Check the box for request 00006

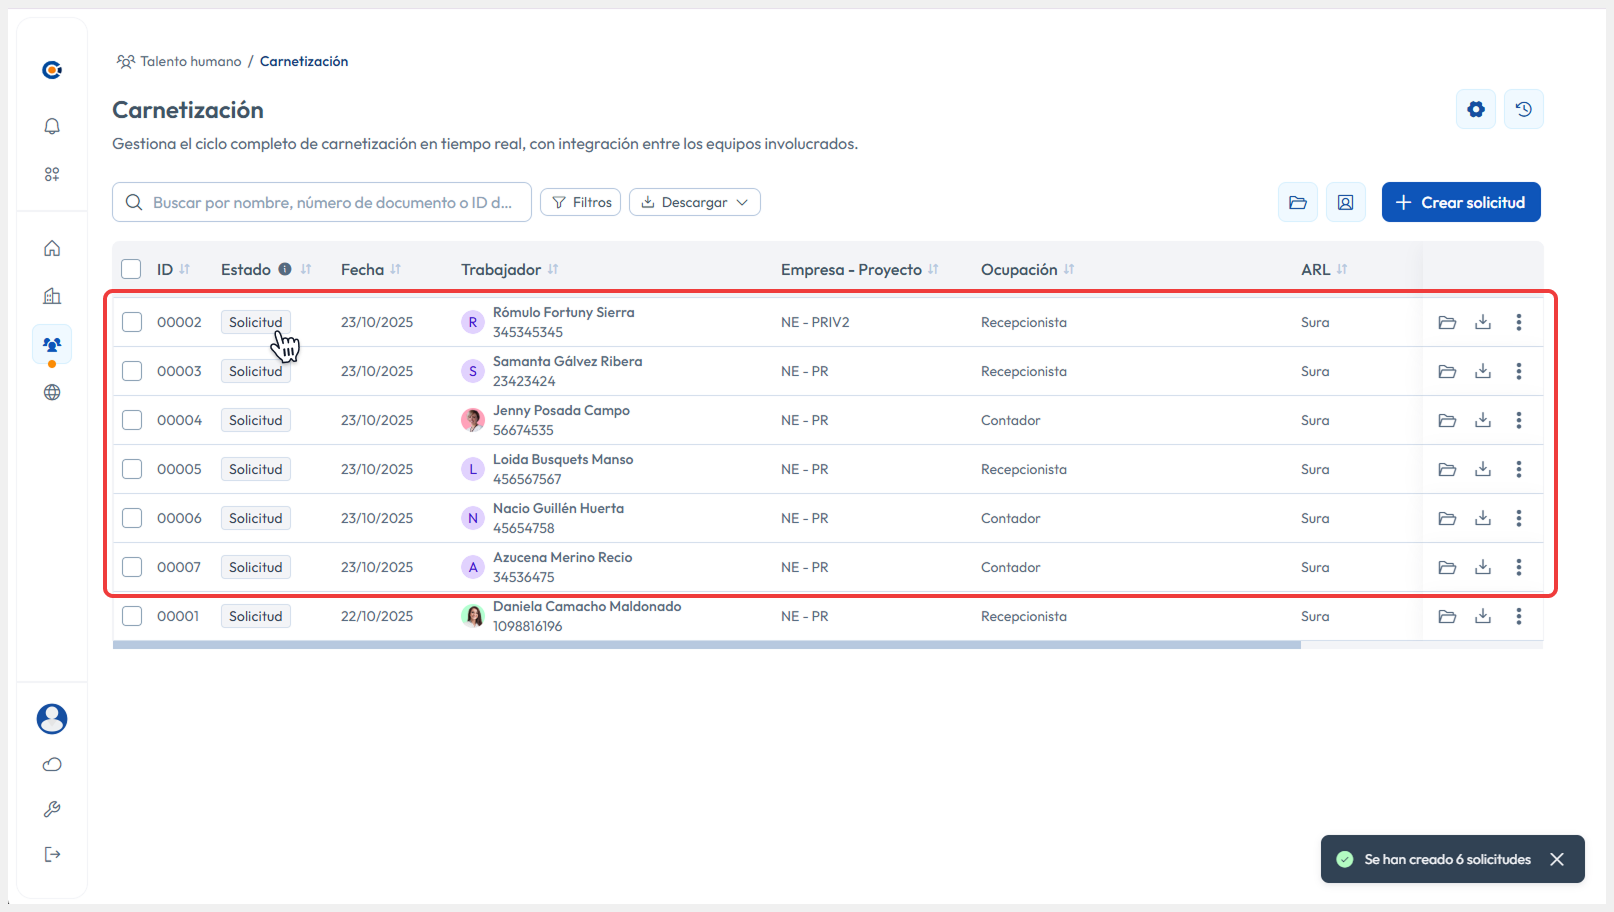(132, 518)
